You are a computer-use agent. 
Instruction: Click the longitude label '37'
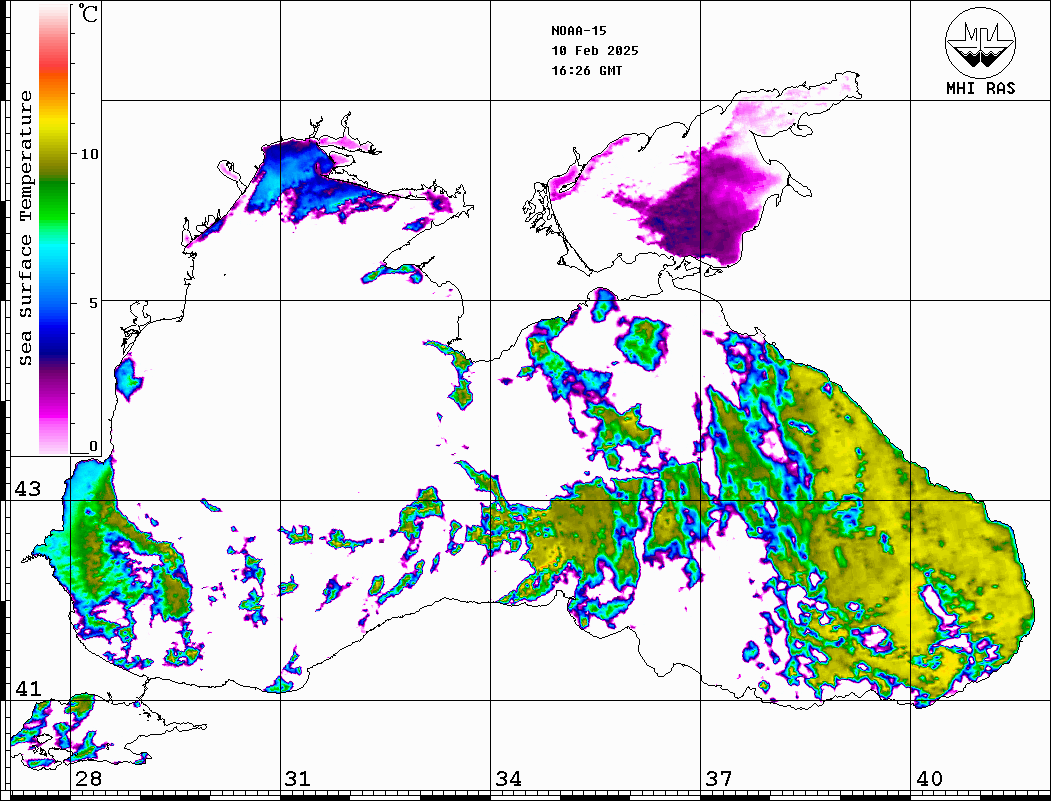coord(719,779)
